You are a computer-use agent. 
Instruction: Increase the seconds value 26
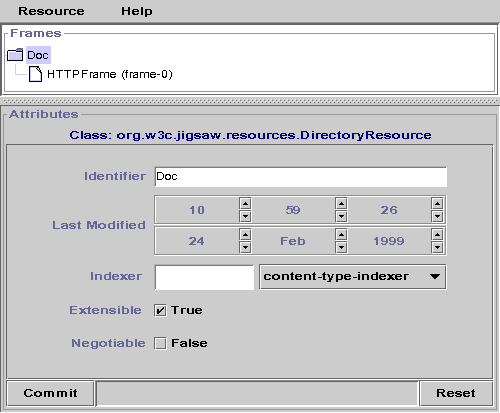point(437,203)
